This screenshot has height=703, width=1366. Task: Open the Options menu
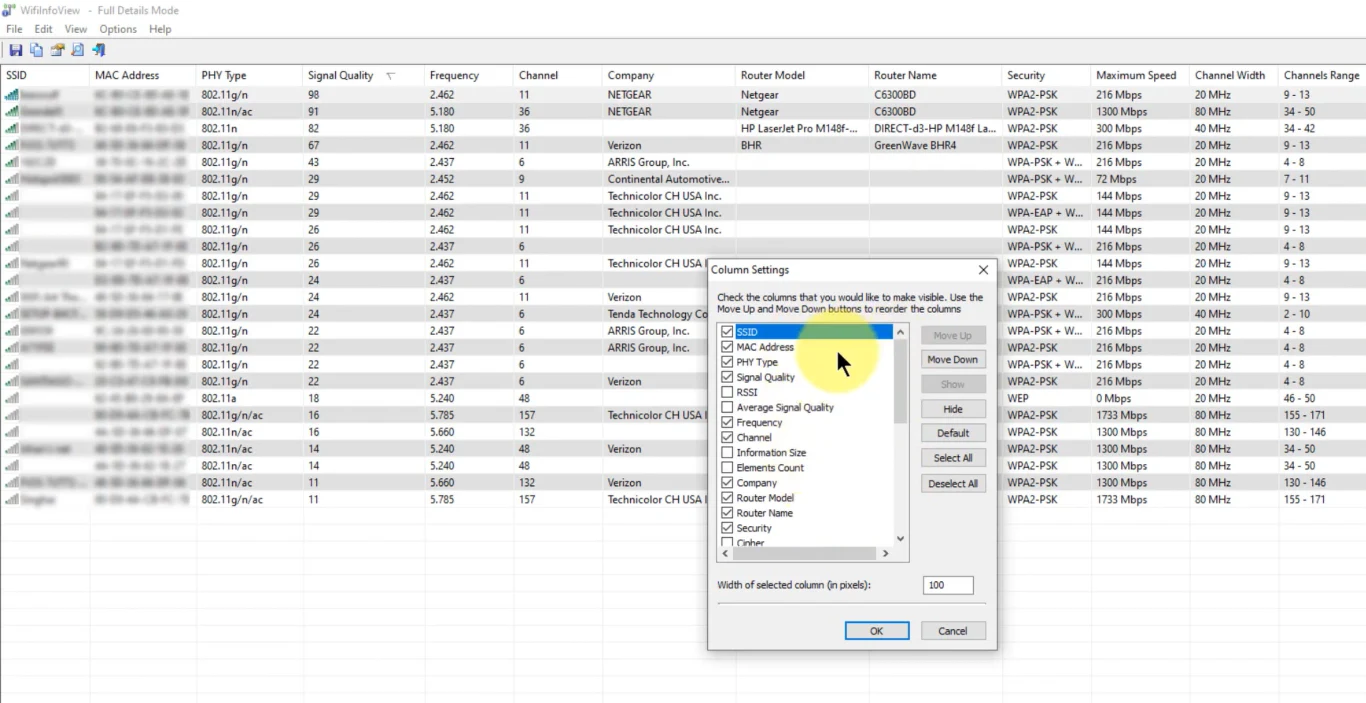pos(117,29)
